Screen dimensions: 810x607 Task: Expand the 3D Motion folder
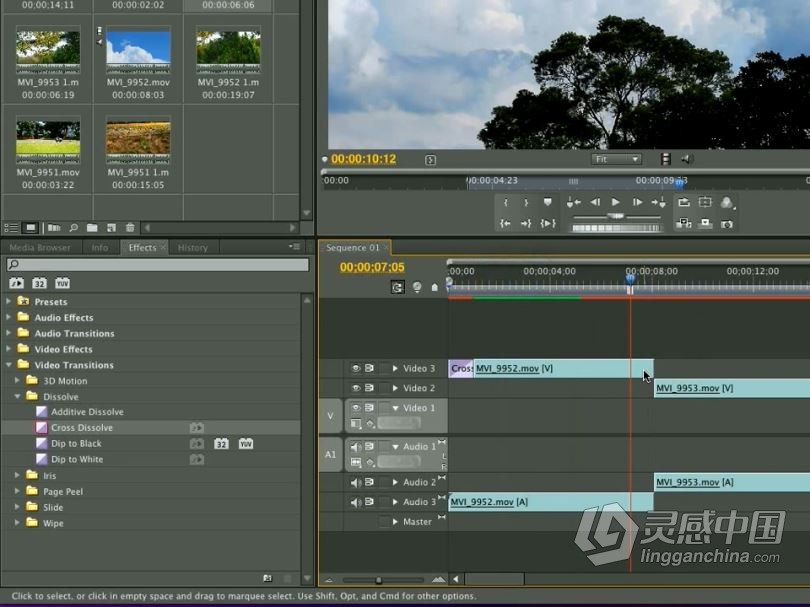tap(17, 380)
